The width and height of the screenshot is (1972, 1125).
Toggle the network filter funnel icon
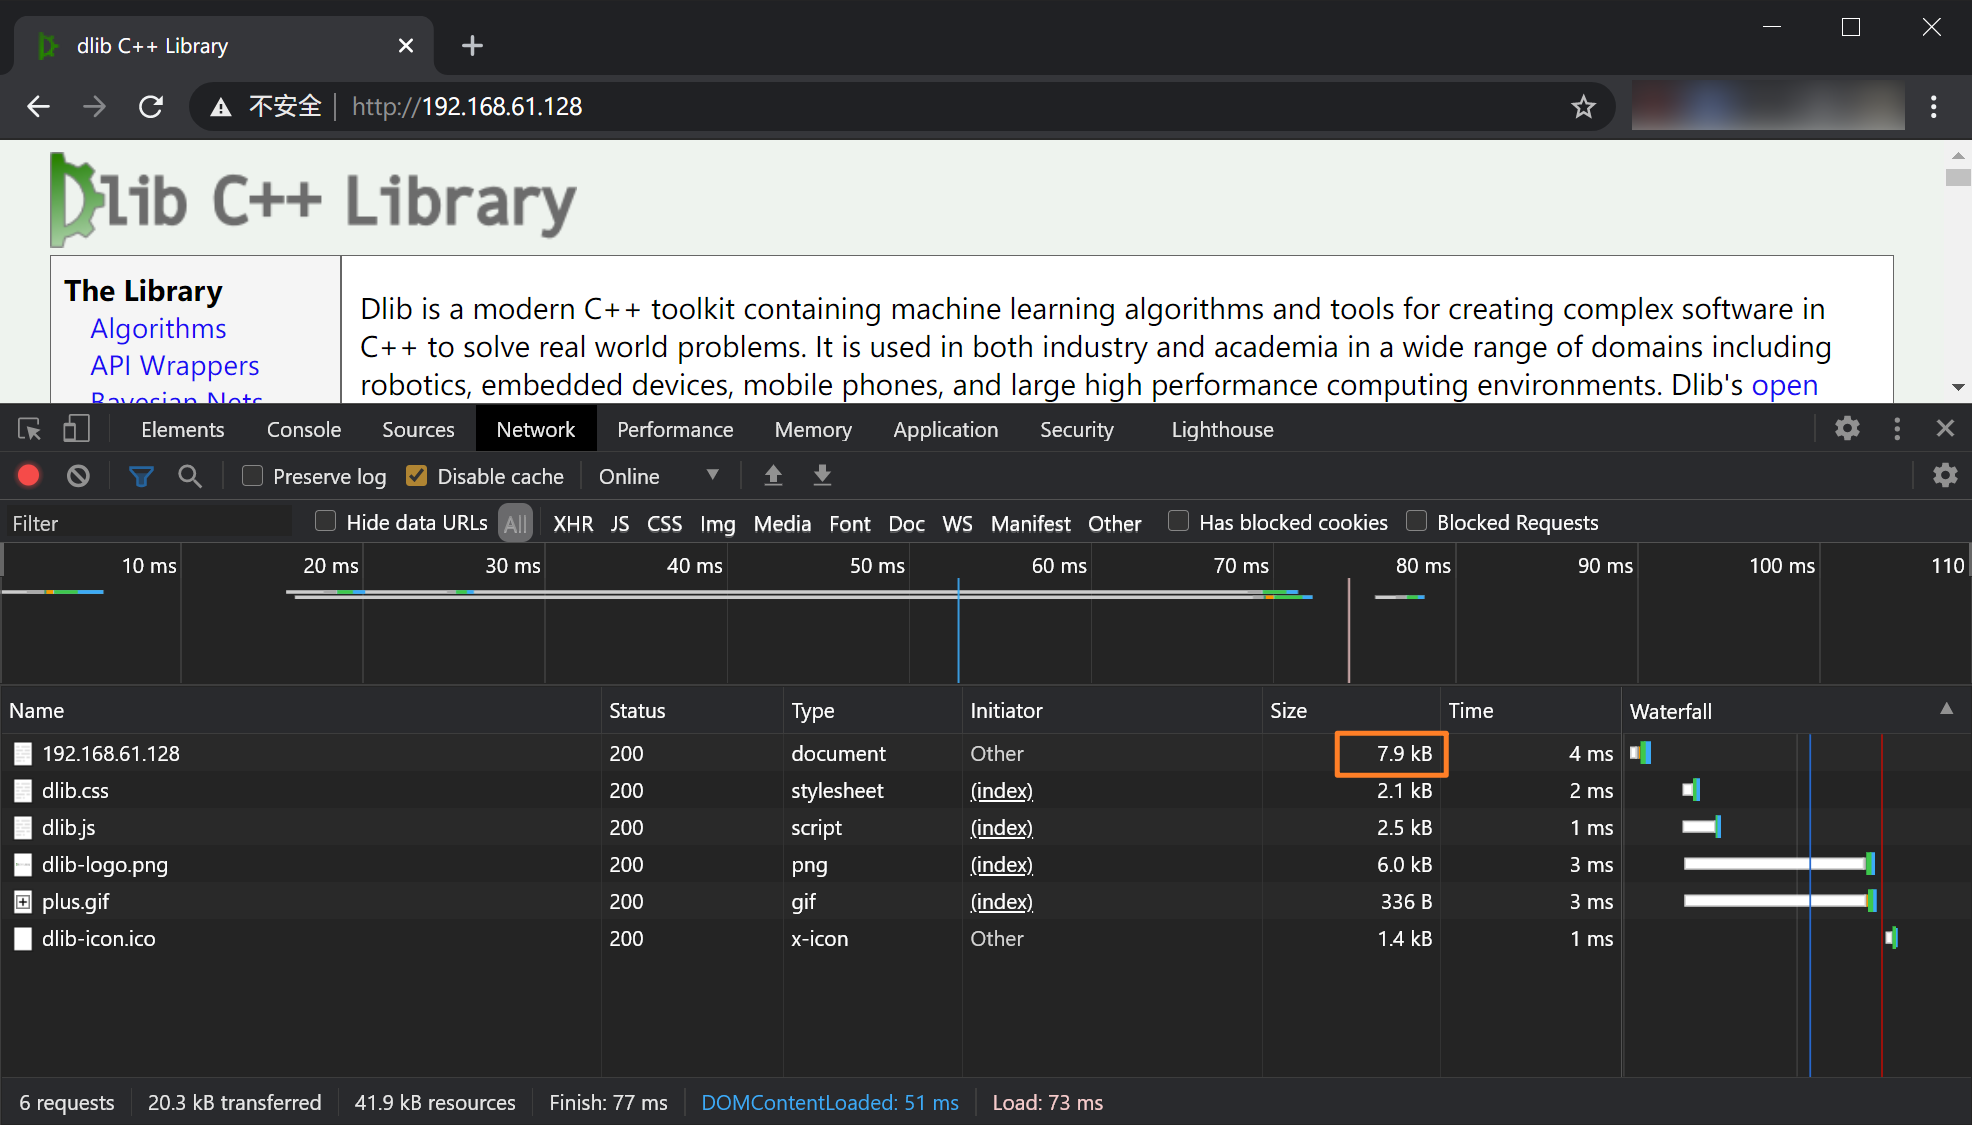[141, 477]
